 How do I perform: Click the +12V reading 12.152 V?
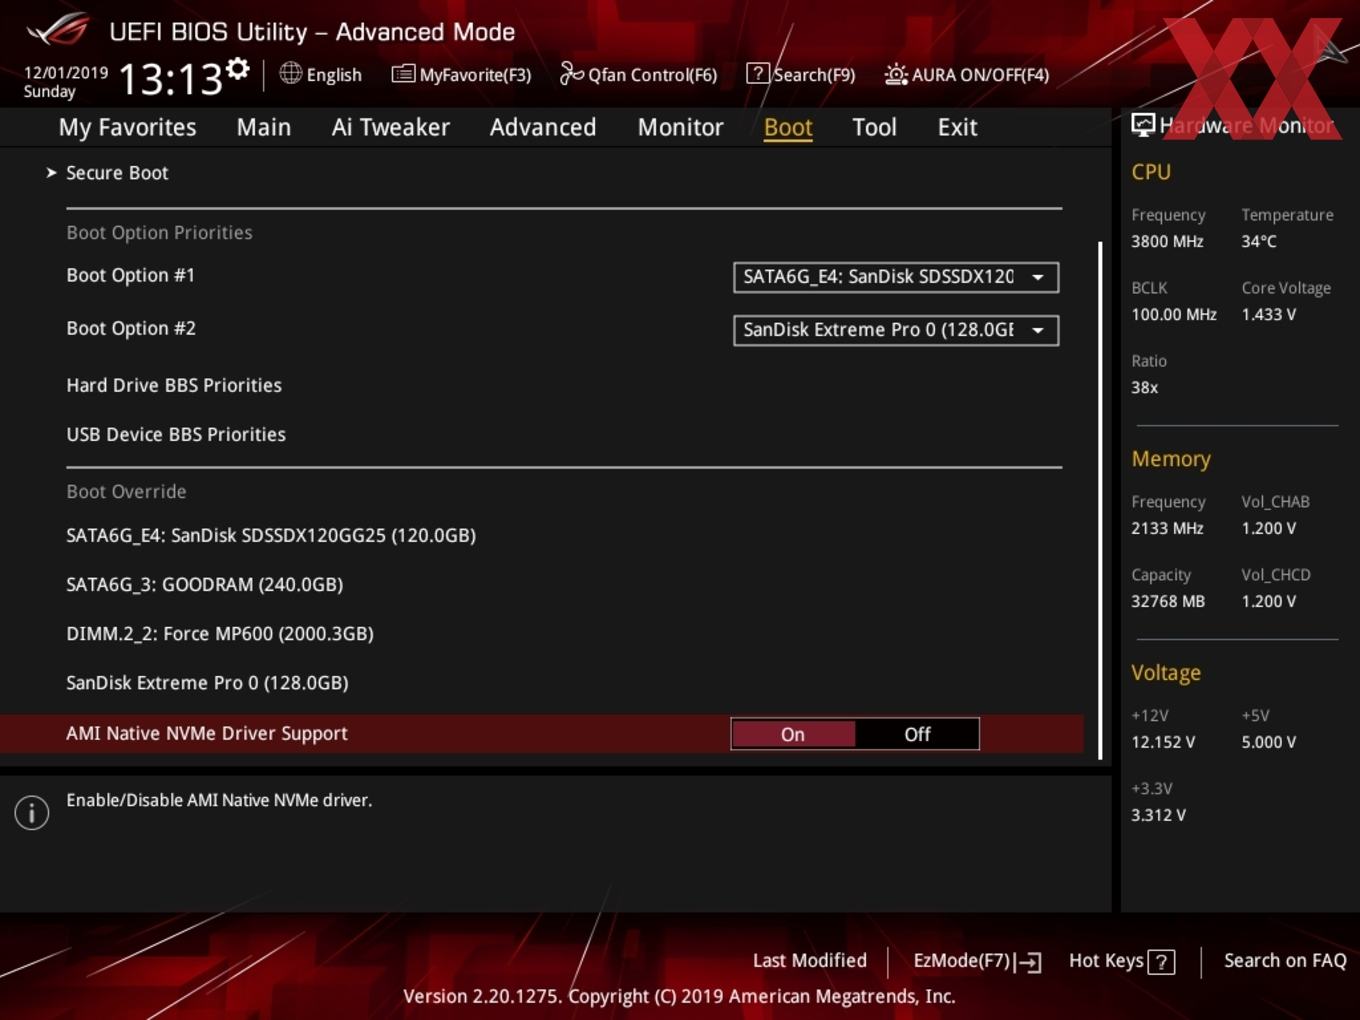(x=1163, y=742)
